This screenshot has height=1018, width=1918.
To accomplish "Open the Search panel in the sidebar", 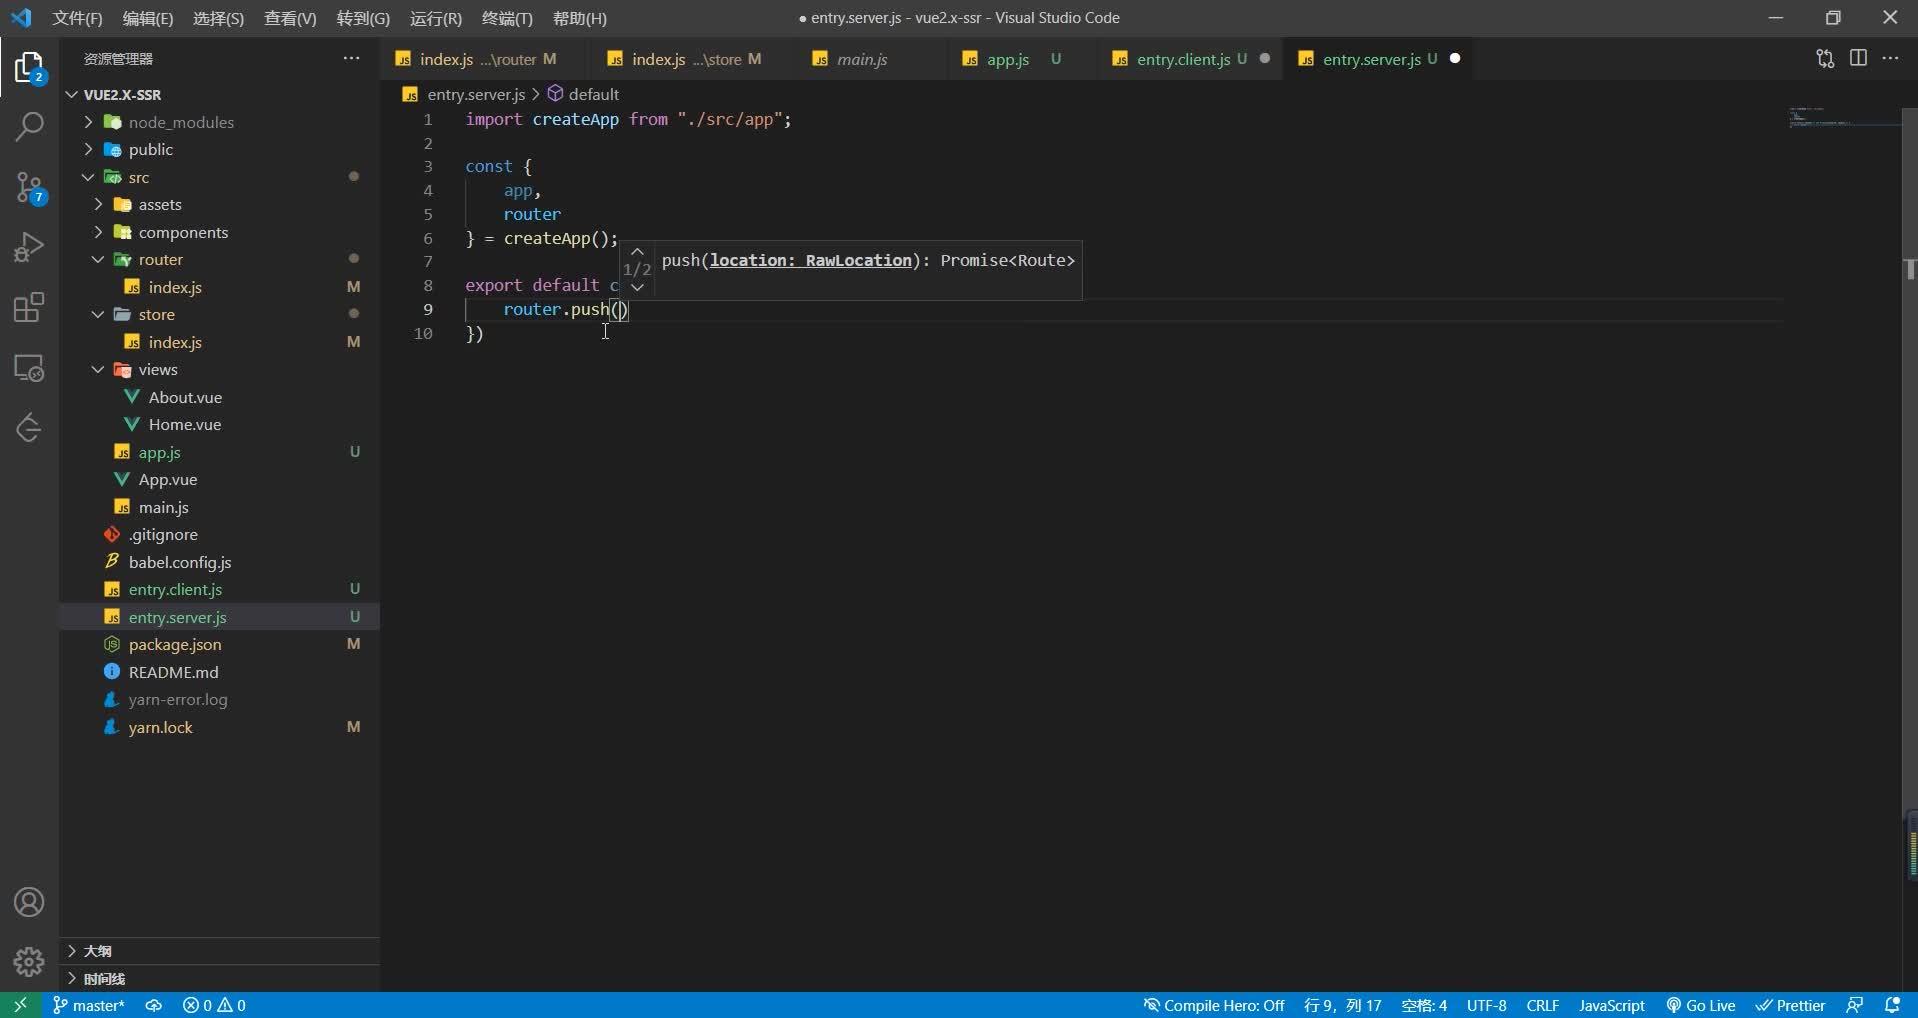I will 29,128.
